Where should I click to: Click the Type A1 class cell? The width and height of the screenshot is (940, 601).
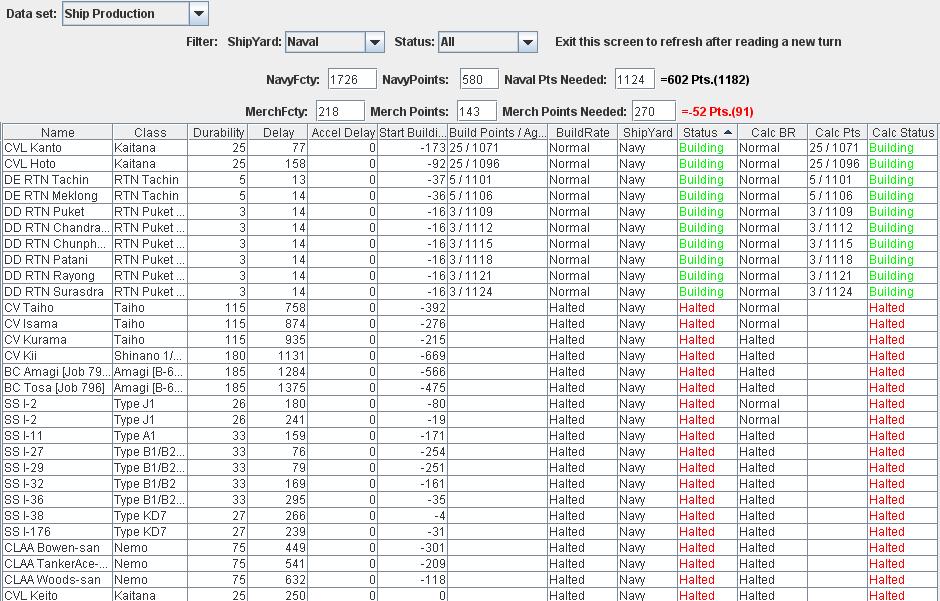150,436
